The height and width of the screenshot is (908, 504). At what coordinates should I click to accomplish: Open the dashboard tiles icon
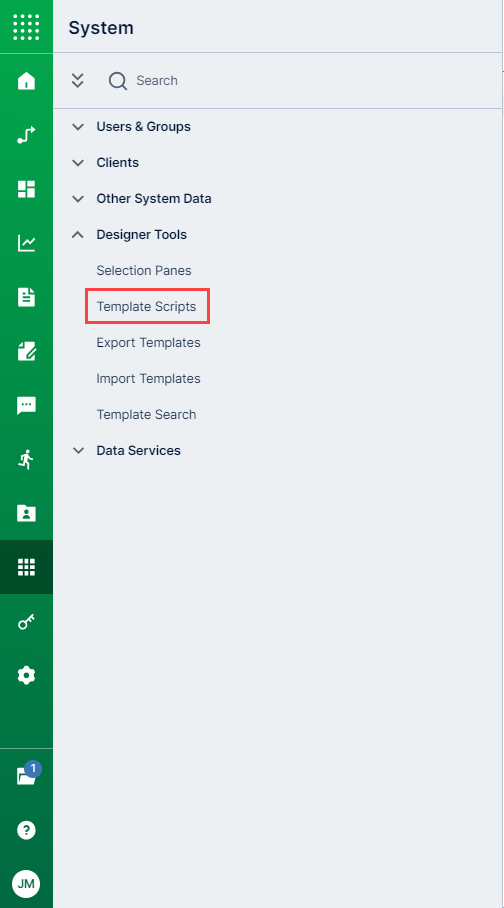[26, 189]
